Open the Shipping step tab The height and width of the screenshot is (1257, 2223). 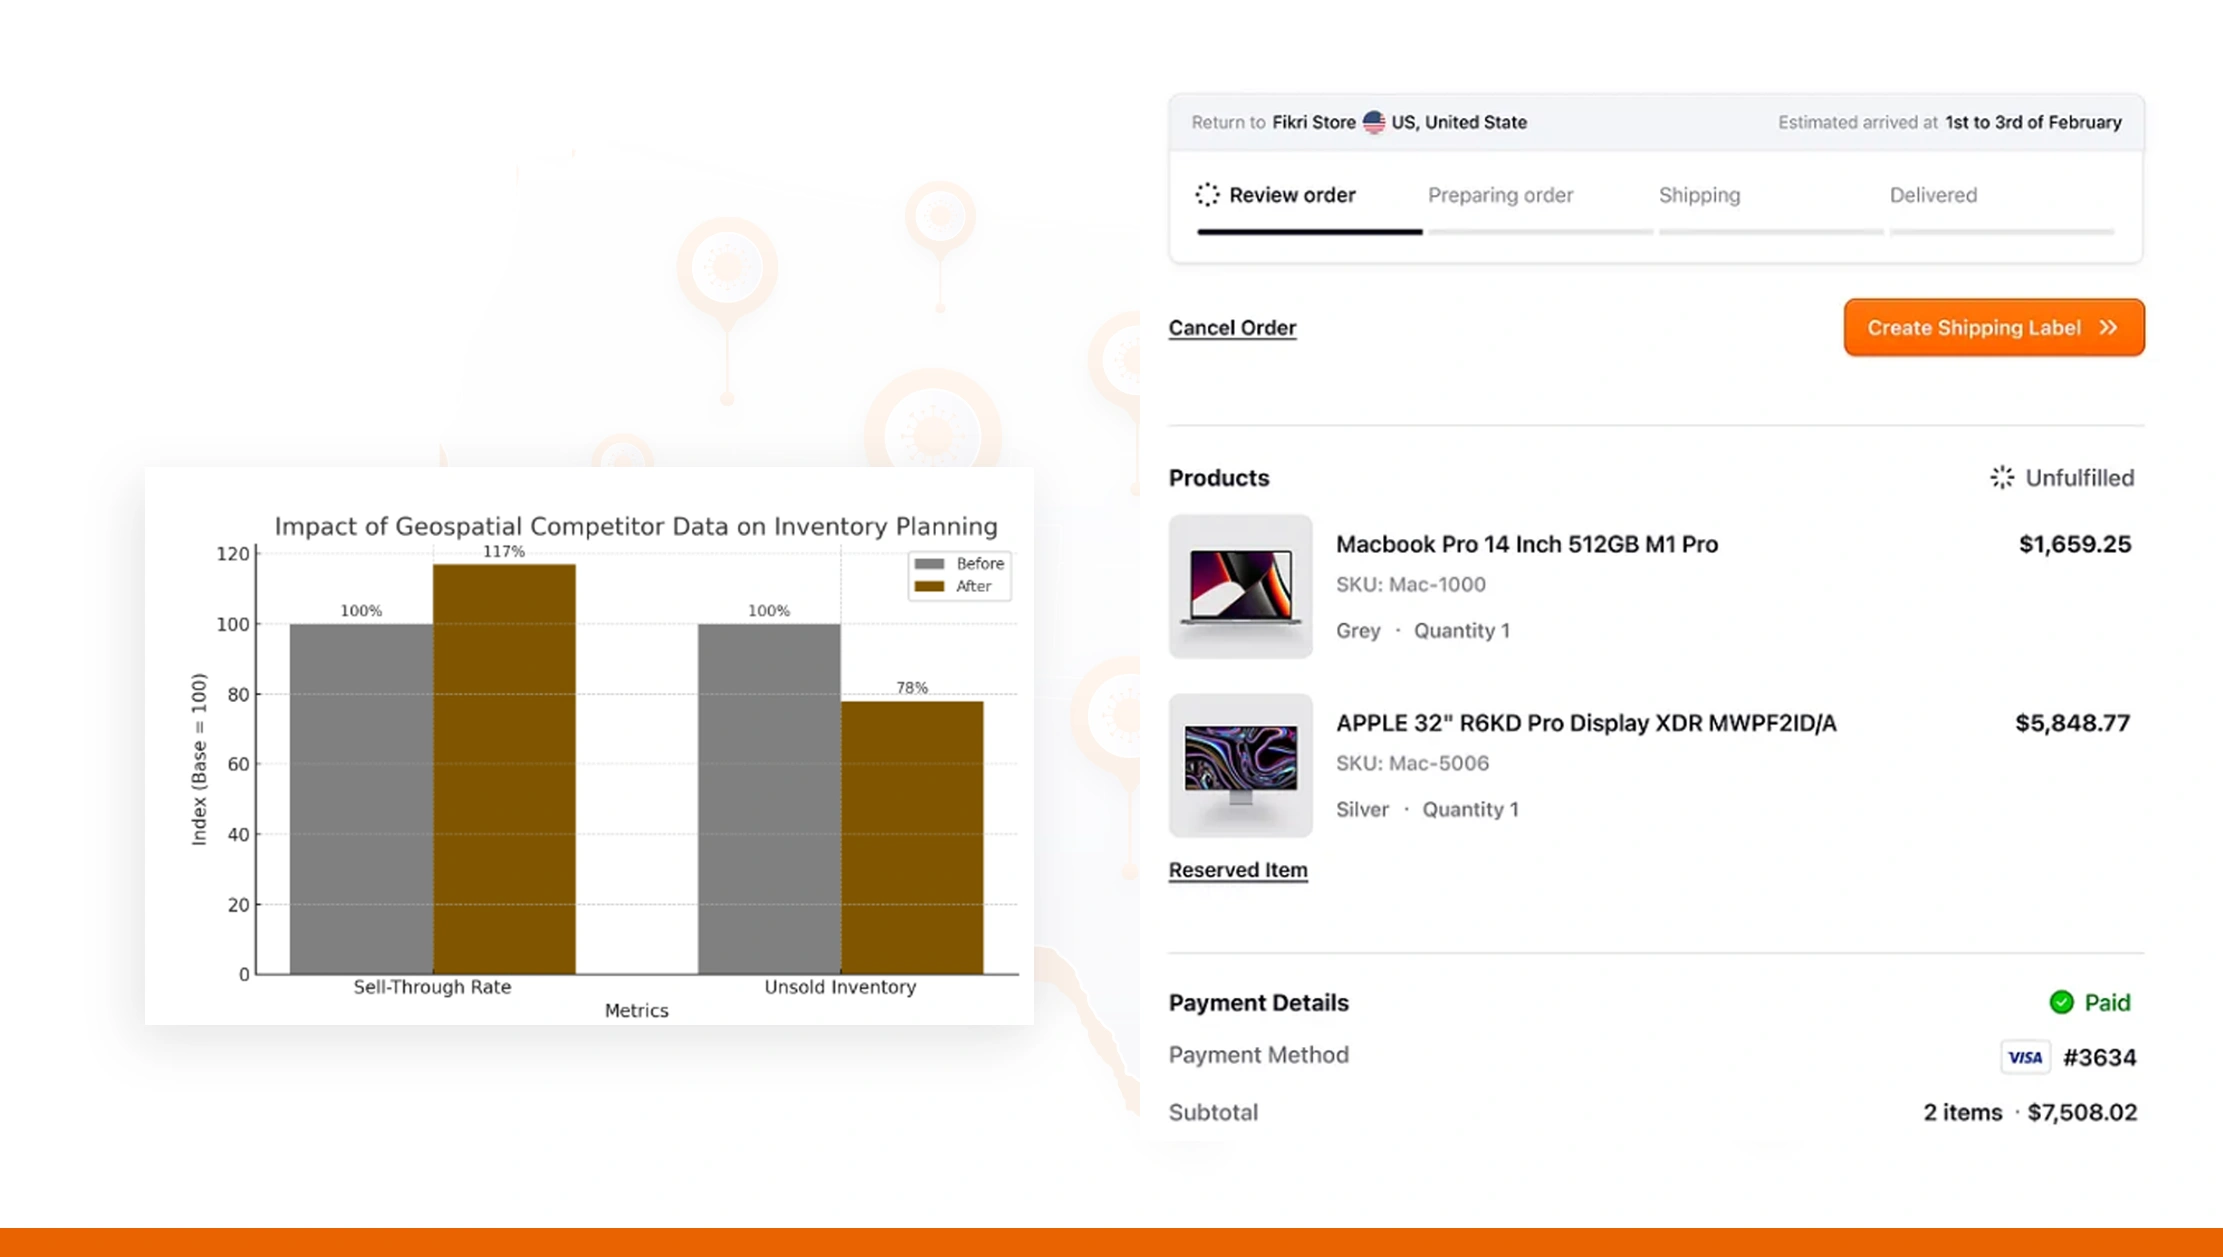(1699, 195)
